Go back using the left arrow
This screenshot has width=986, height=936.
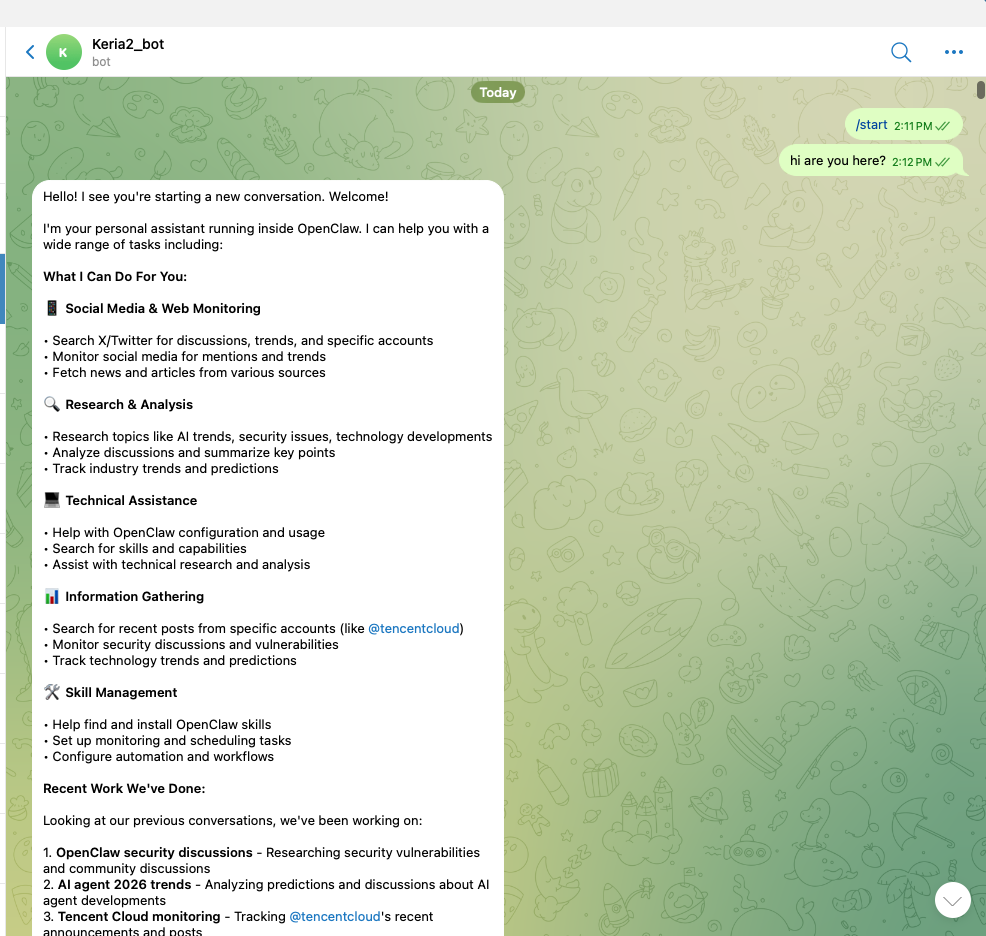pyautogui.click(x=30, y=52)
